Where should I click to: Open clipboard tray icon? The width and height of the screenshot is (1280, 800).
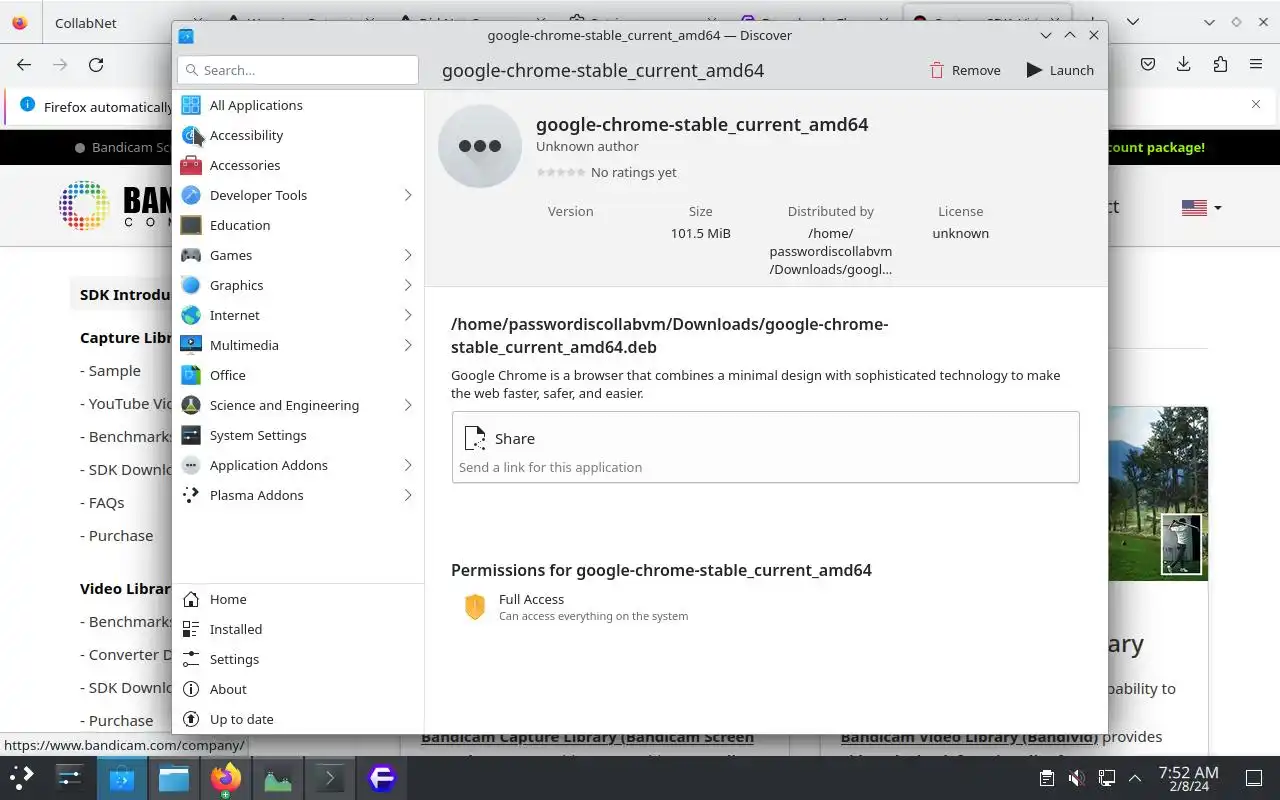point(1046,778)
